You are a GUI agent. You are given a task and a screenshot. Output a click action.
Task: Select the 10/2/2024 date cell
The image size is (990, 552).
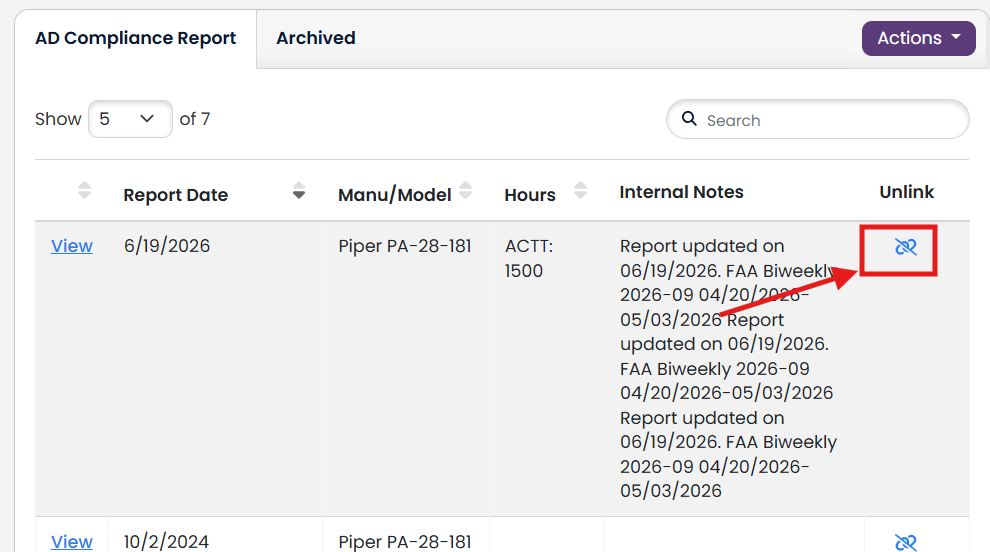(166, 541)
